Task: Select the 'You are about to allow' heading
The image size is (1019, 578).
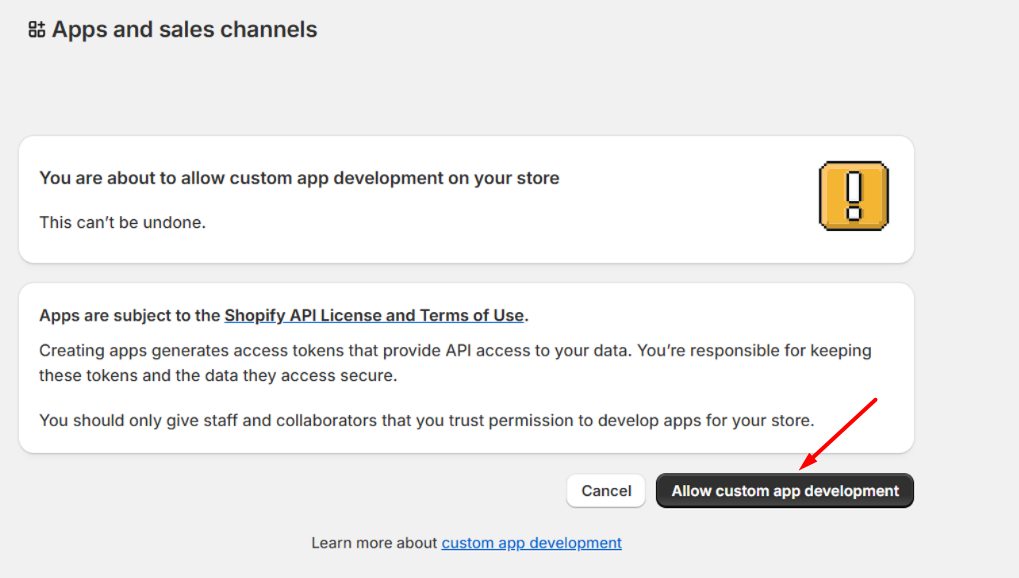Action: click(299, 178)
